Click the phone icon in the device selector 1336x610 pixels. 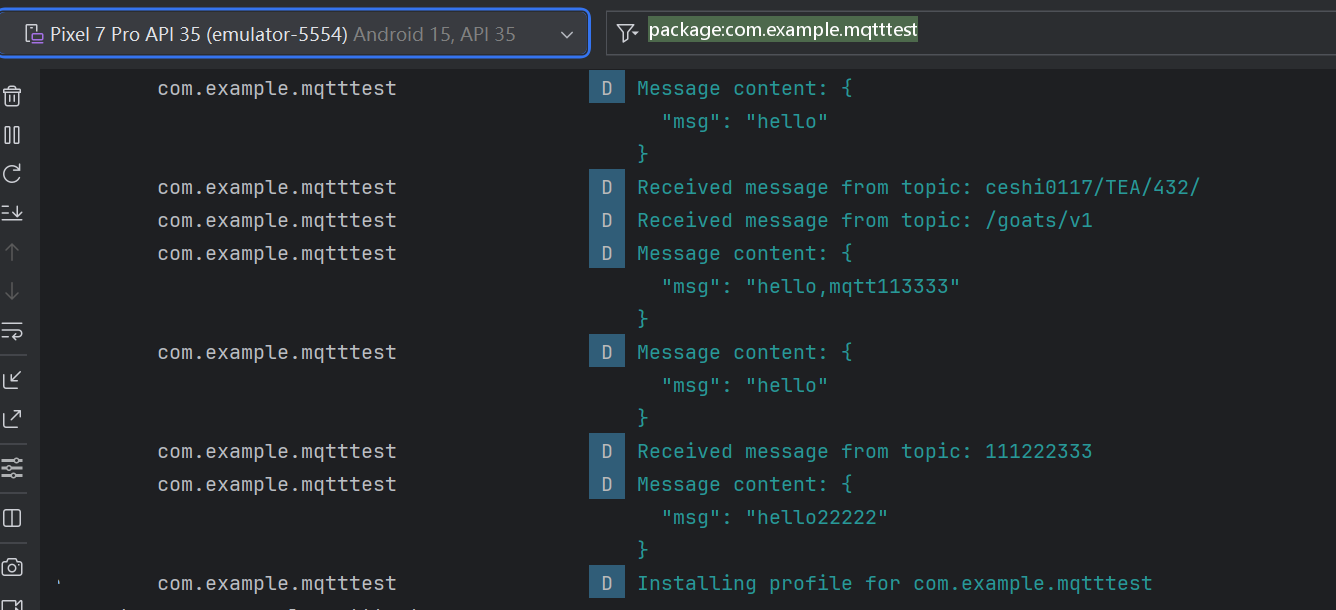click(33, 34)
